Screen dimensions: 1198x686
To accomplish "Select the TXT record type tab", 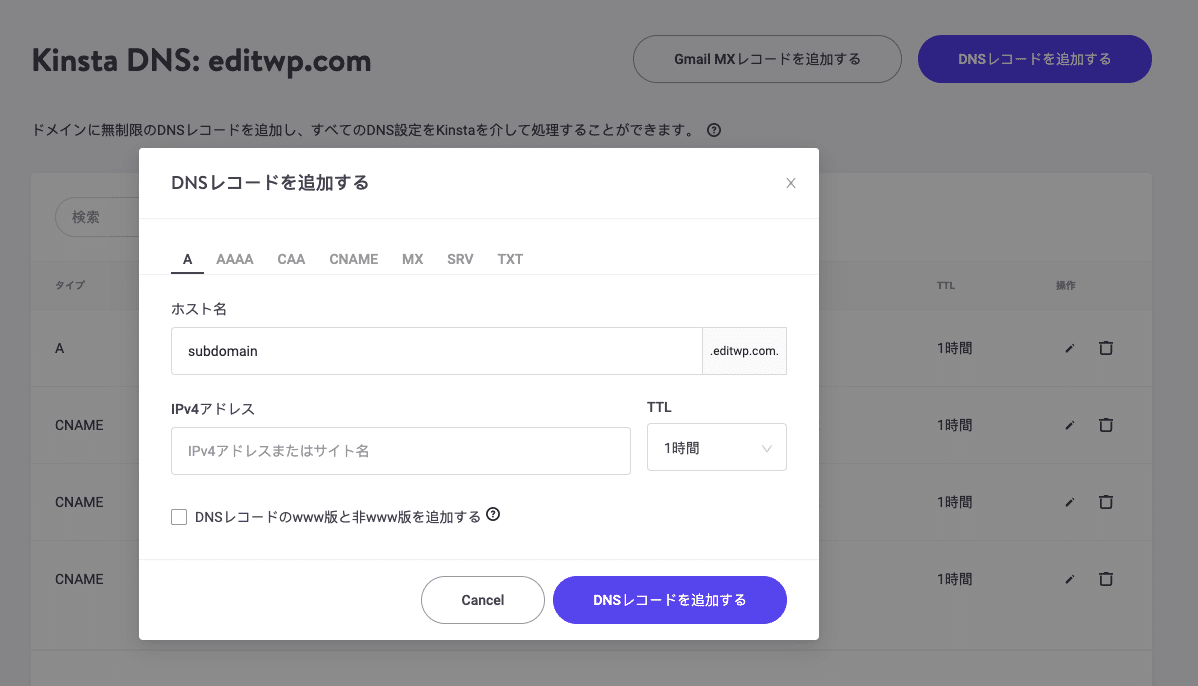I will click(510, 259).
